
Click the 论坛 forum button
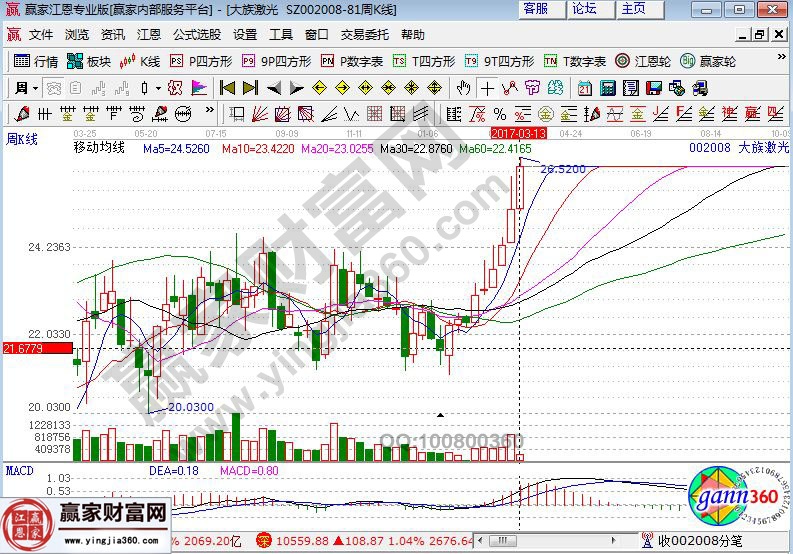click(x=584, y=9)
